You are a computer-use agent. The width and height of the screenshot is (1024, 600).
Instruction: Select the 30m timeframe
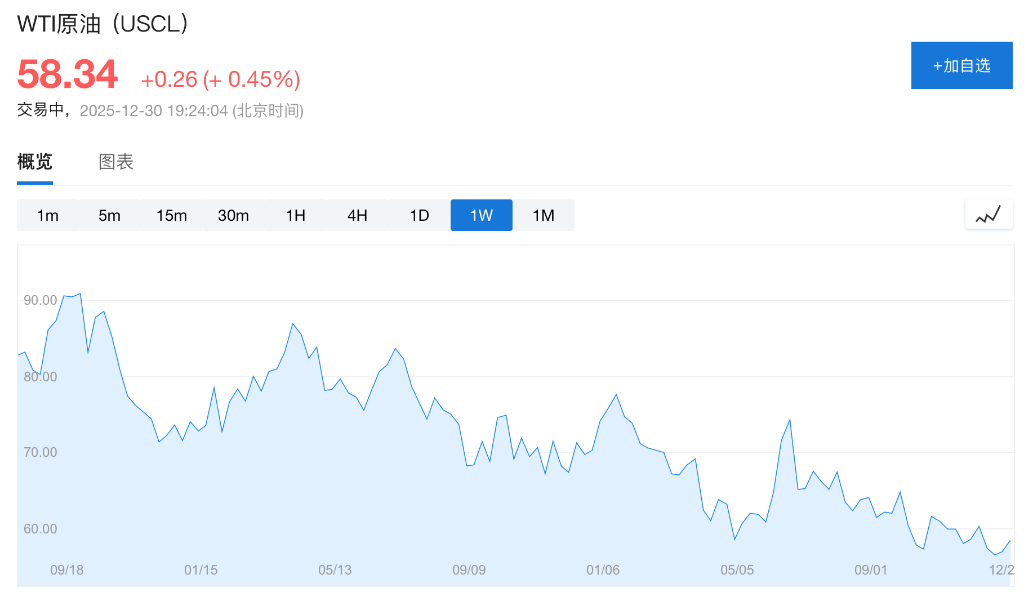234,215
